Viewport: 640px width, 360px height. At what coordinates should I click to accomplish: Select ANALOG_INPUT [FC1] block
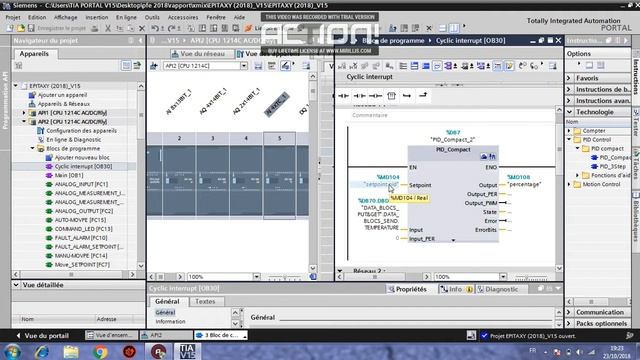[x=81, y=184]
